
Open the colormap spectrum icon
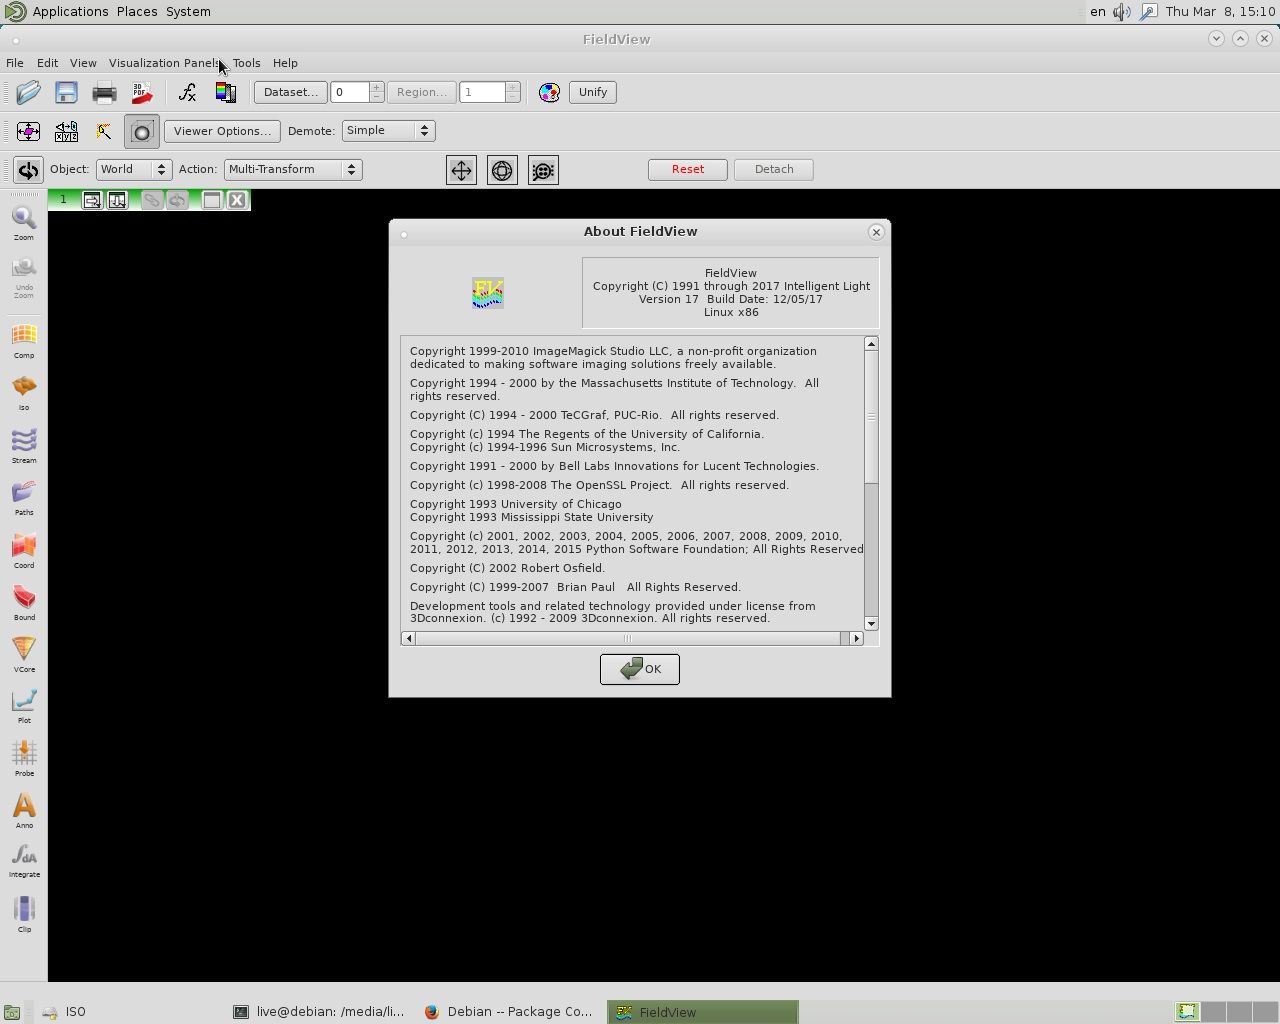(226, 92)
